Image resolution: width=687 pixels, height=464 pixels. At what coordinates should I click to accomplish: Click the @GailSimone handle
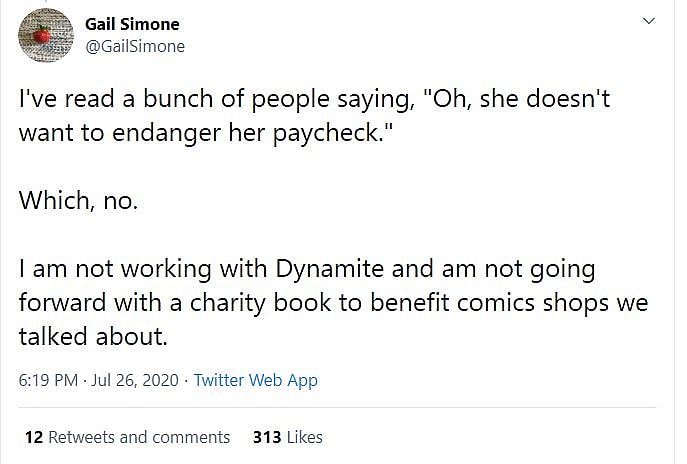(x=135, y=46)
